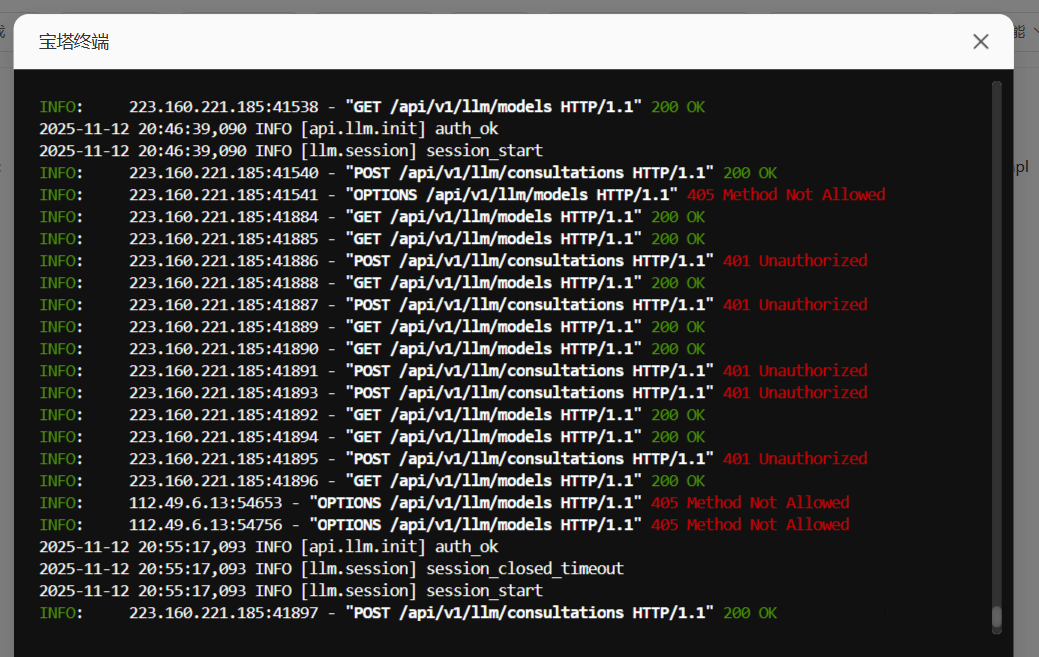
Task: Click the 宝塔终端 dialog title
Action: [74, 42]
